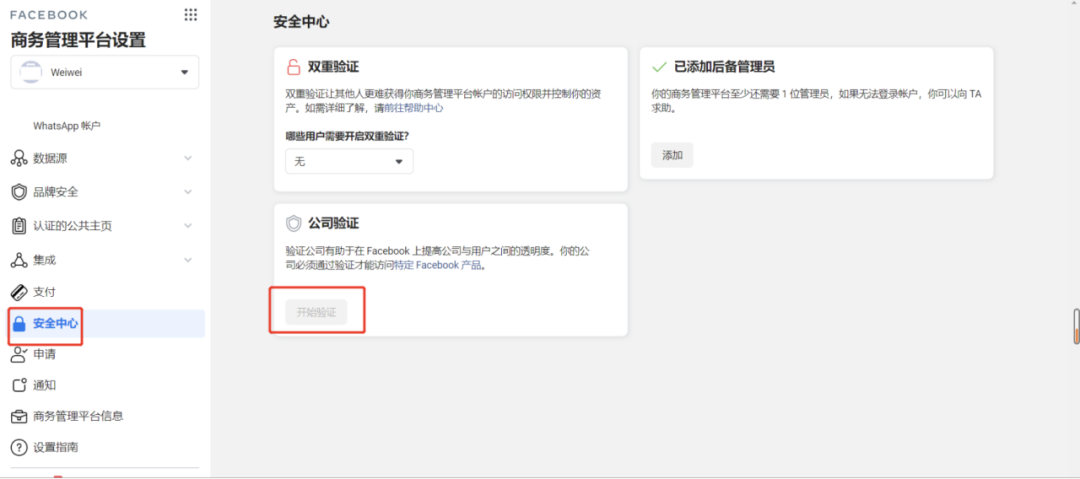1080x479 pixels.
Task: Click the 支付 payment card icon
Action: point(19,292)
